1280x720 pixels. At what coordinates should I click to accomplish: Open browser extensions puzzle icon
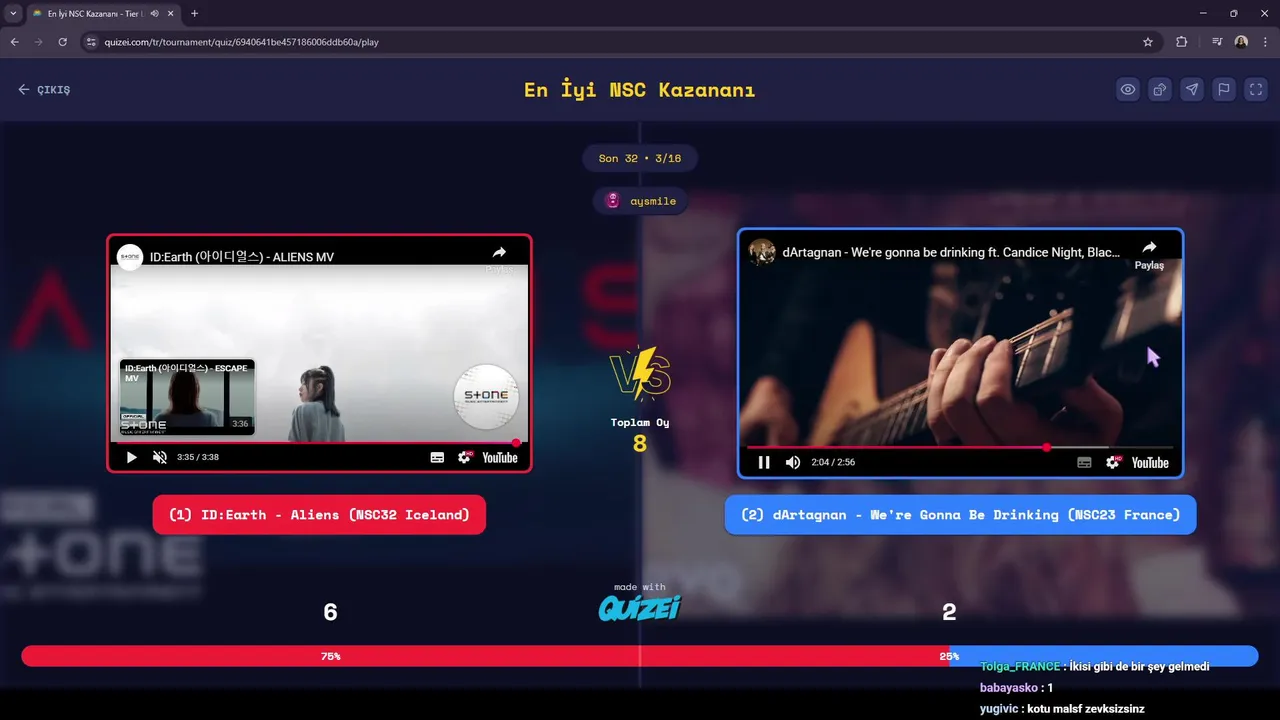click(x=1182, y=42)
